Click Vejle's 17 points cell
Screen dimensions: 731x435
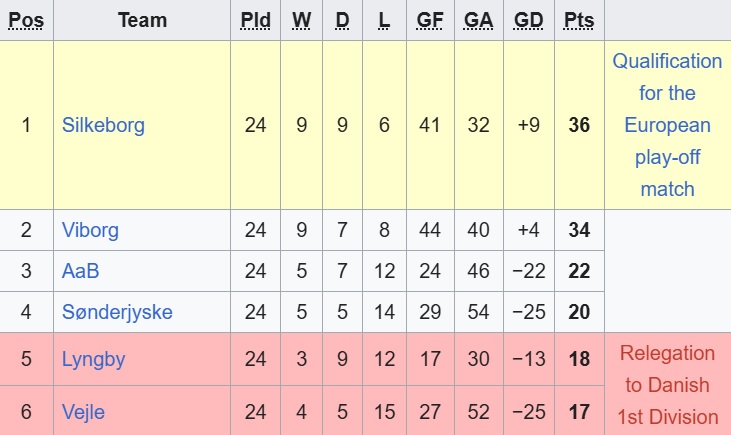[x=579, y=411]
